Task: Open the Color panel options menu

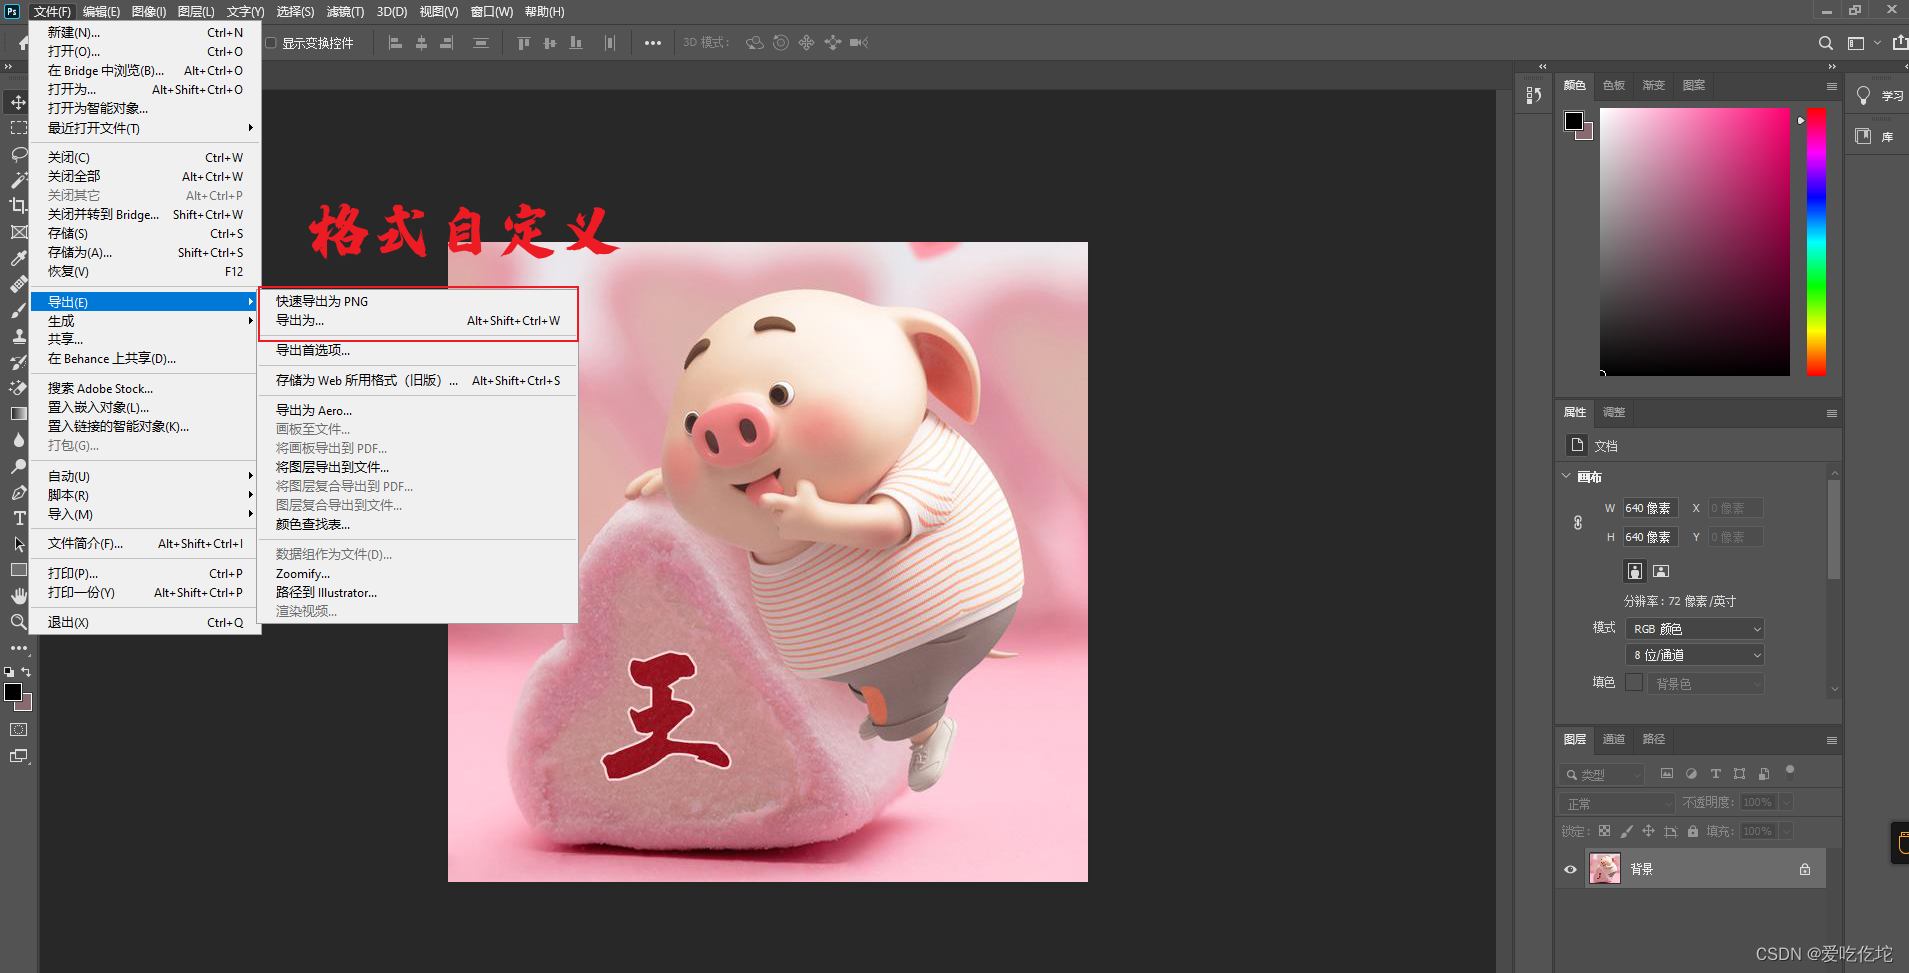Action: point(1832,86)
